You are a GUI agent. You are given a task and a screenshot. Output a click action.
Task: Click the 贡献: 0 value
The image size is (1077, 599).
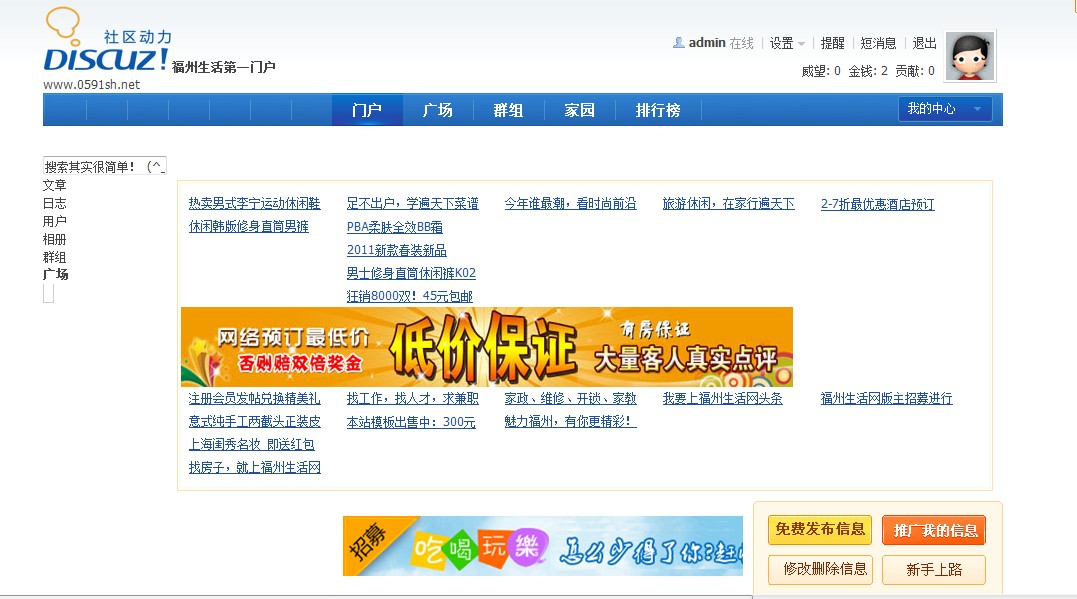[915, 71]
